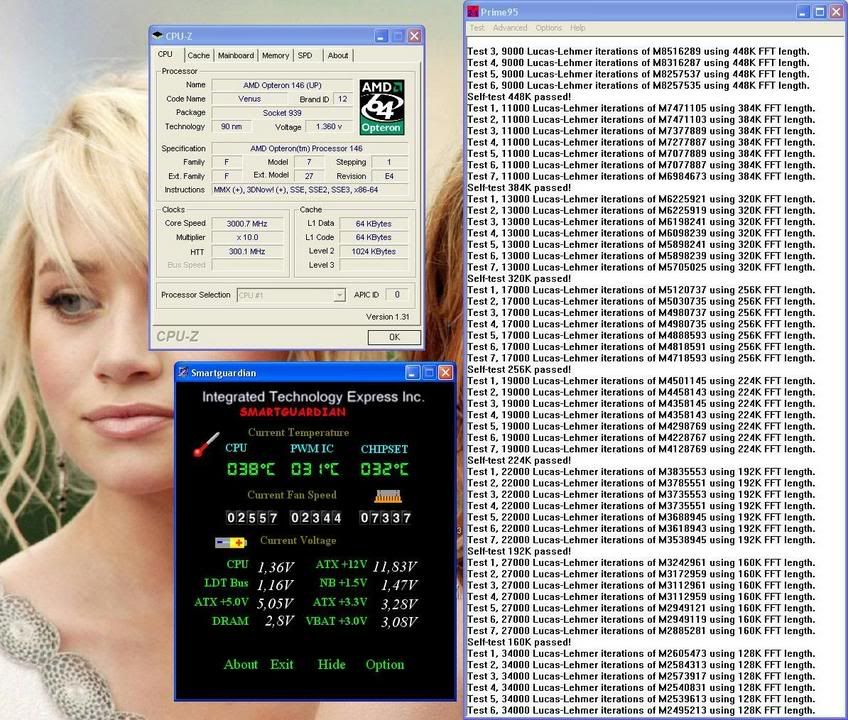Open the About tab in CPU-Z

(337, 55)
